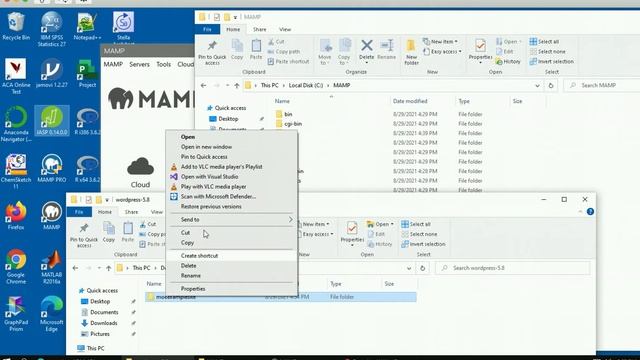The width and height of the screenshot is (640, 360).
Task: Click Pin to Quick access in MAMP ribbon
Action: click(x=212, y=52)
